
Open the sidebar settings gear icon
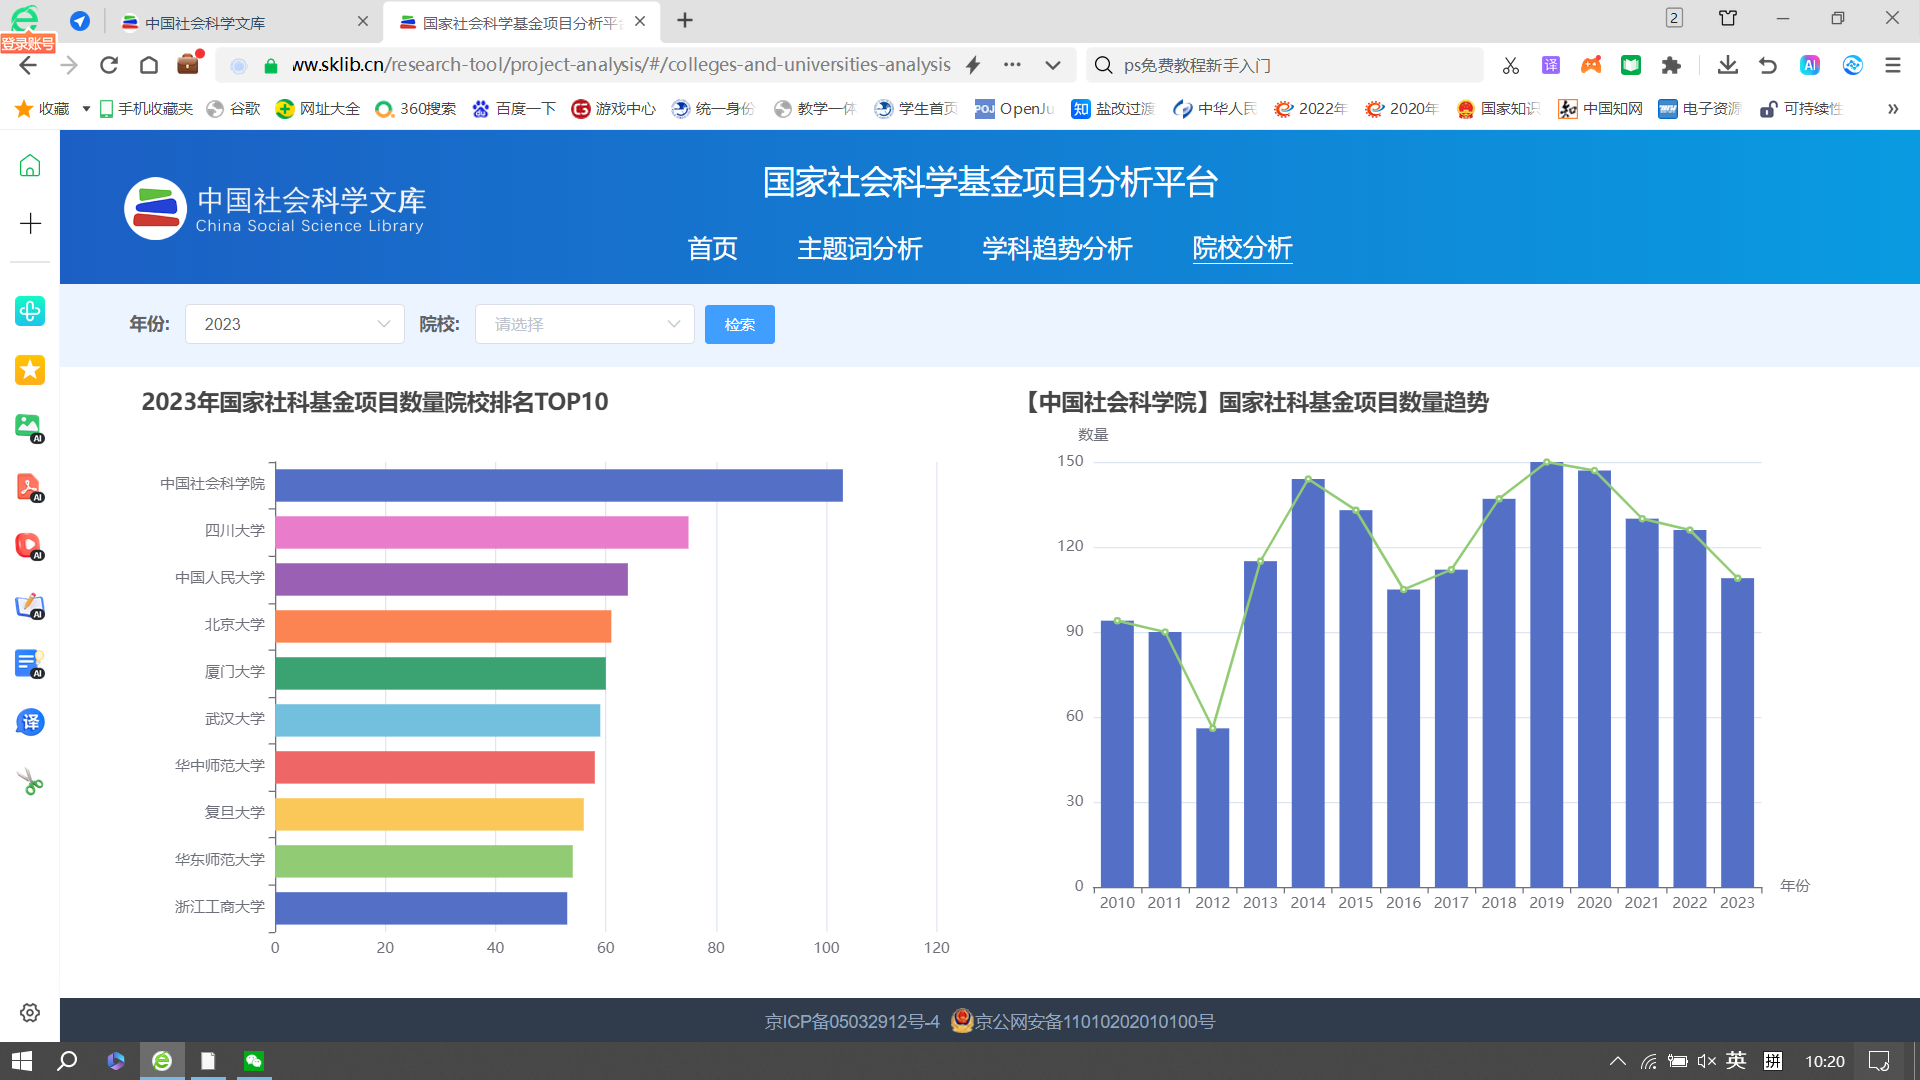30,1013
